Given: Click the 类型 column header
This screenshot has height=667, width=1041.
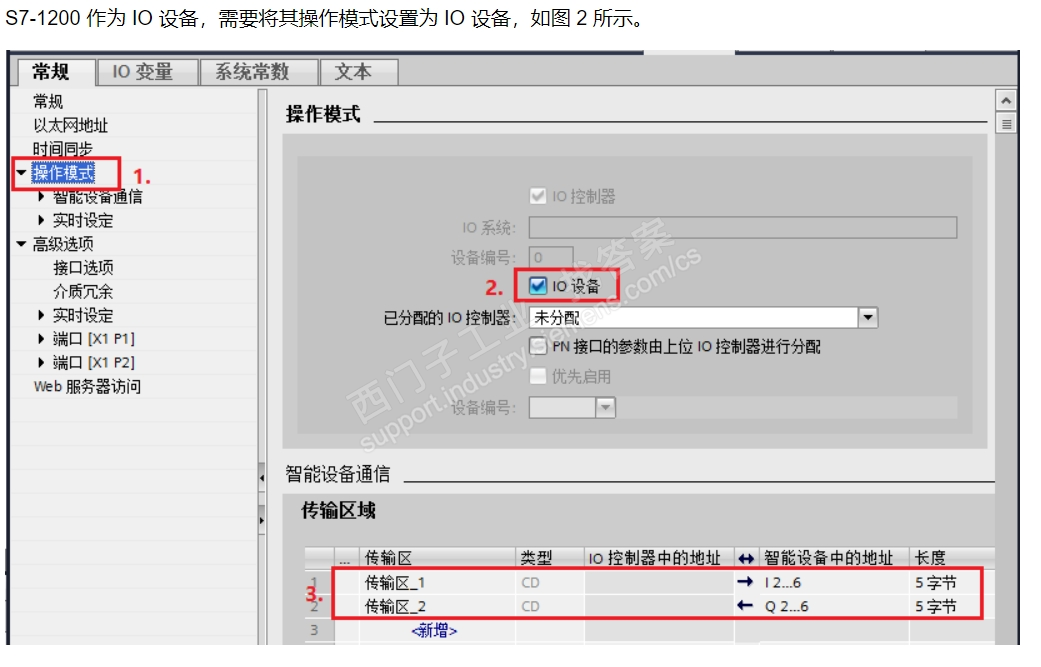Looking at the screenshot, I should coord(550,558).
